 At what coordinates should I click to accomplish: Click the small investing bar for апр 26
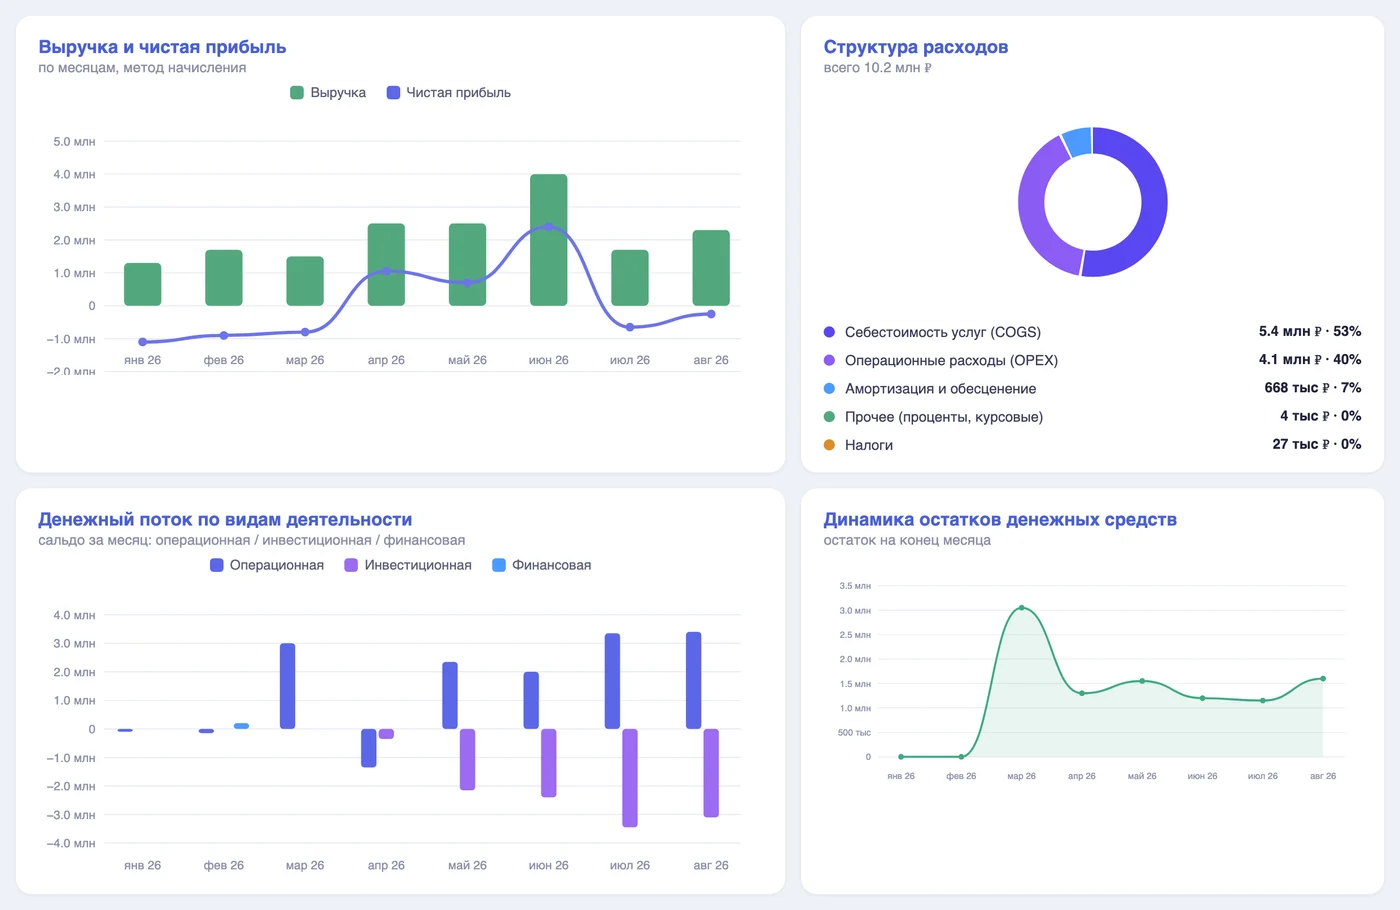pos(386,734)
